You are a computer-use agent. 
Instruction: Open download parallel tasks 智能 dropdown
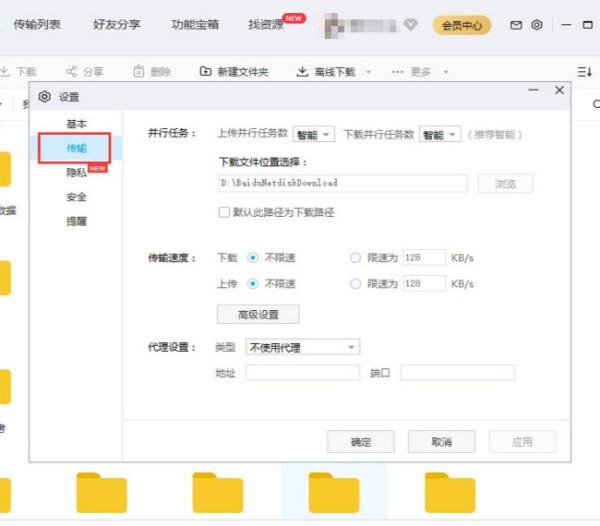440,134
